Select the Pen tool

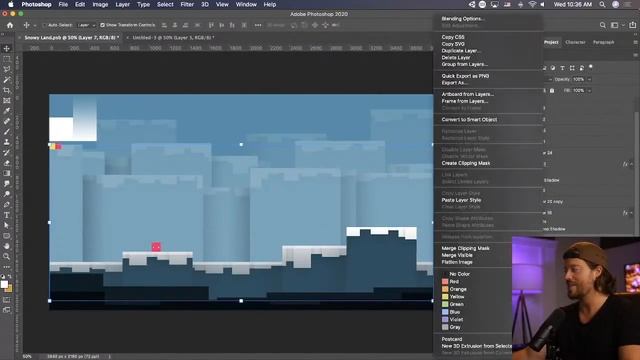[x=7, y=204]
